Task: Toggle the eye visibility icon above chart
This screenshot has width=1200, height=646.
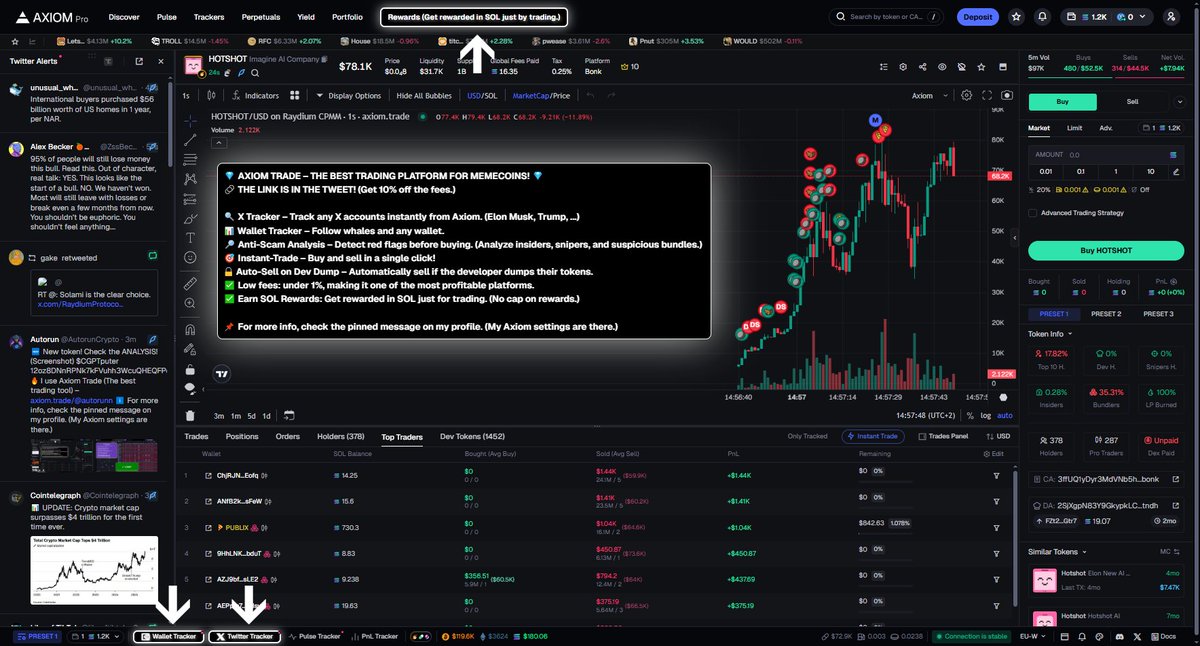Action: click(x=942, y=67)
